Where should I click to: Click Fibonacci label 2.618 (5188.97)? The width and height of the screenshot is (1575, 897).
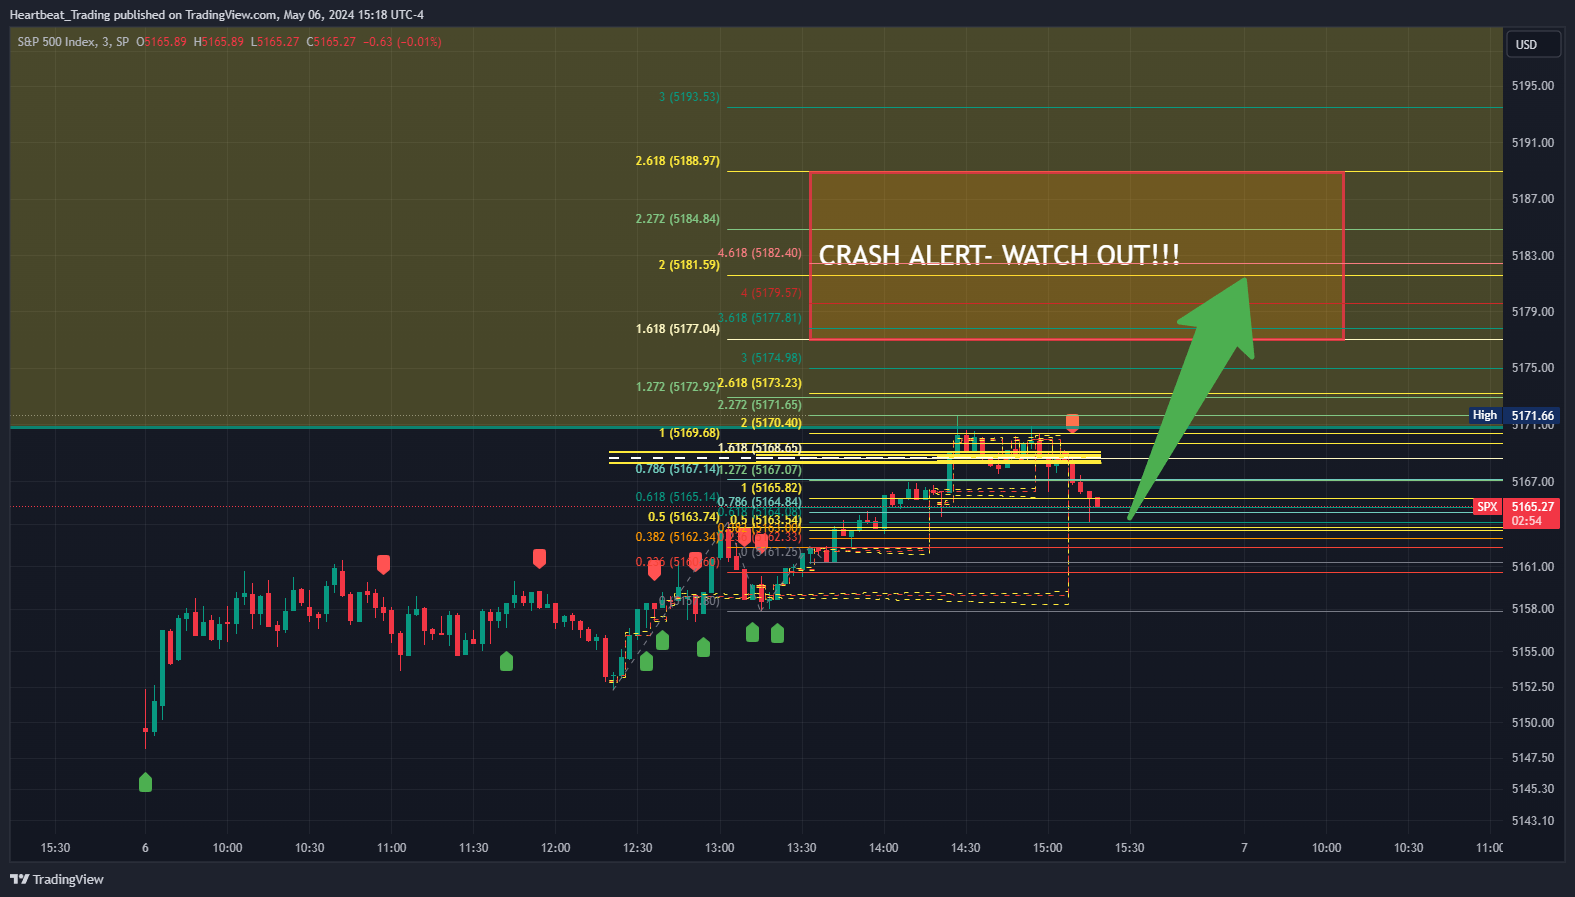[677, 161]
